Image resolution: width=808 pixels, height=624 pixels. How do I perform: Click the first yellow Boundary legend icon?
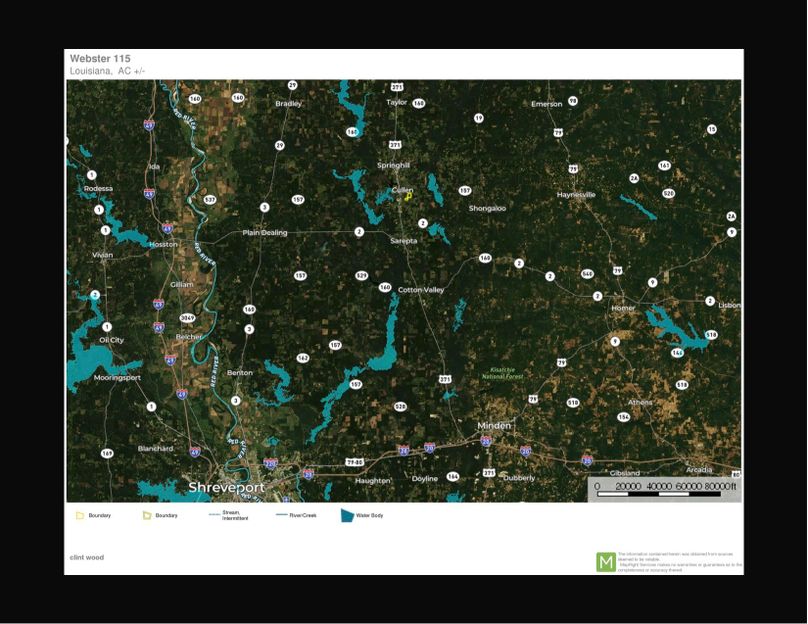pos(80,516)
